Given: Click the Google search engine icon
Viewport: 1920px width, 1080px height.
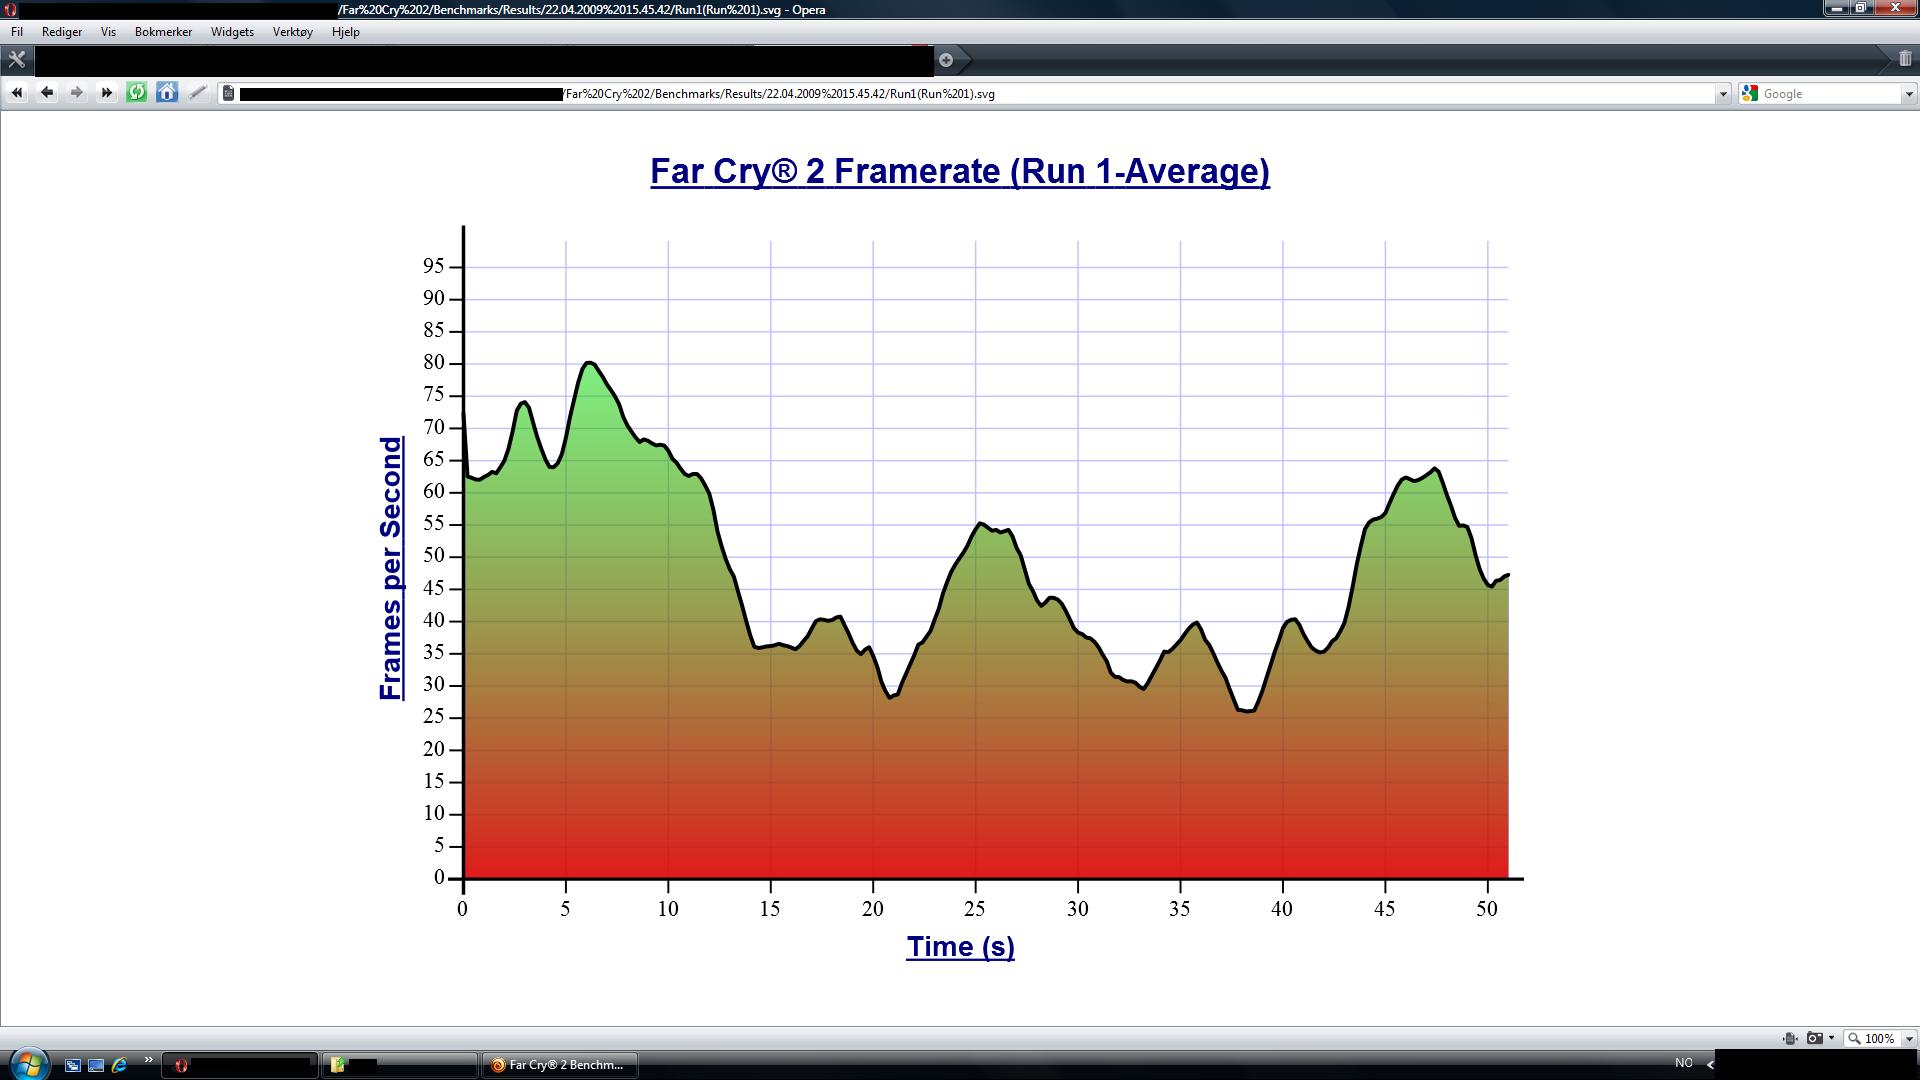Looking at the screenshot, I should 1749,93.
